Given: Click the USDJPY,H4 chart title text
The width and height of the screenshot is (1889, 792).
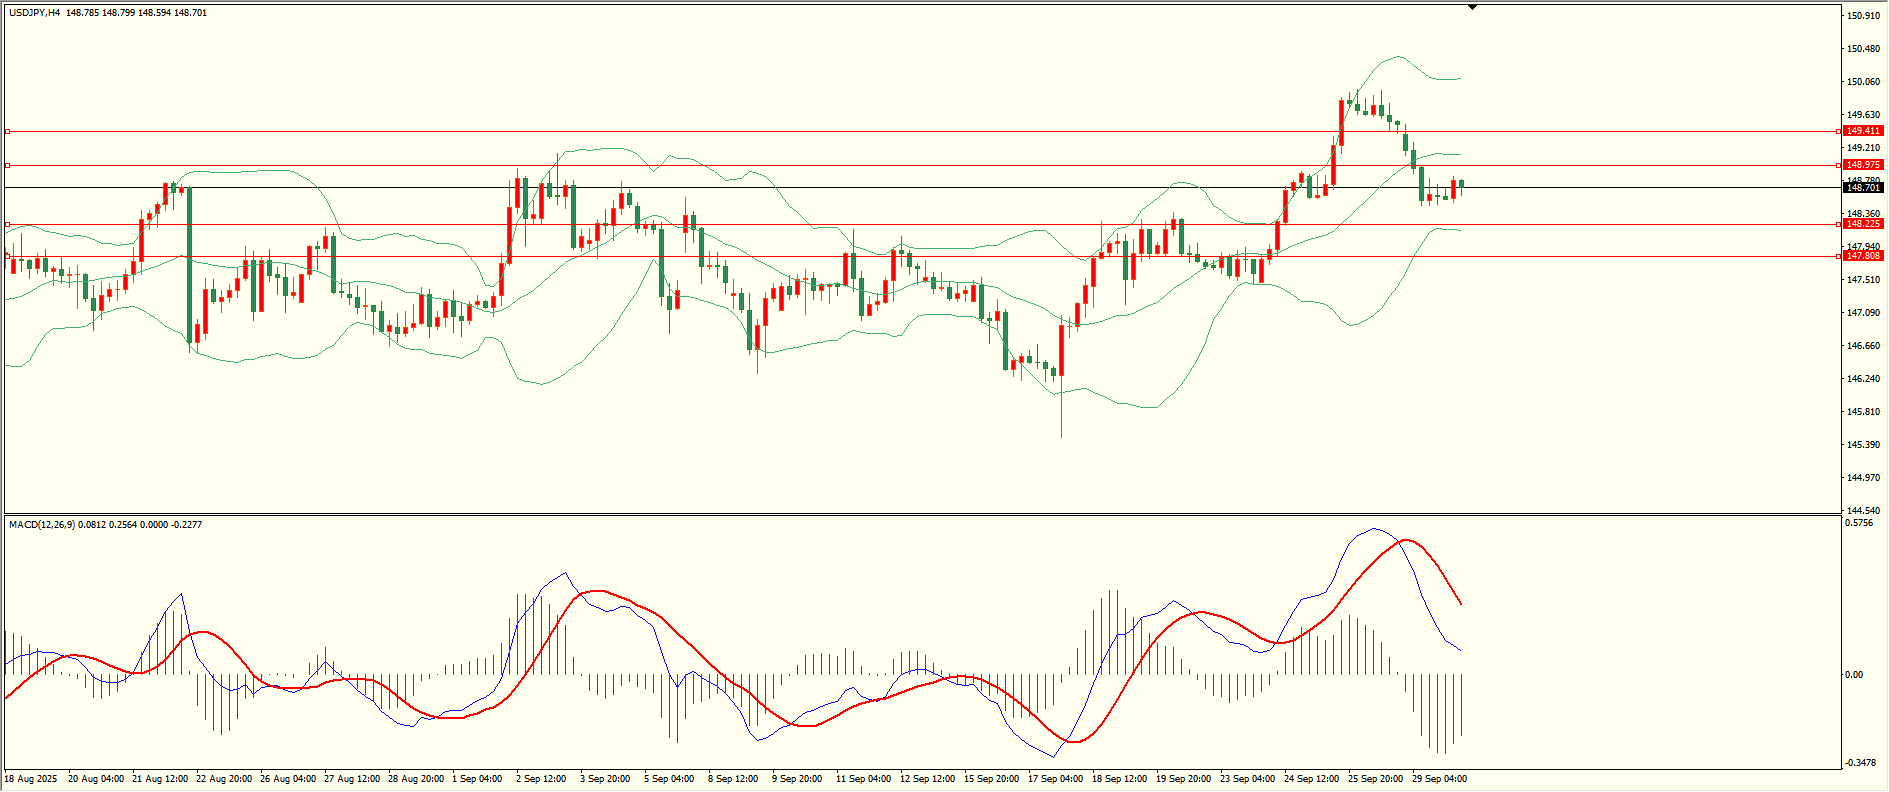Looking at the screenshot, I should 34,13.
